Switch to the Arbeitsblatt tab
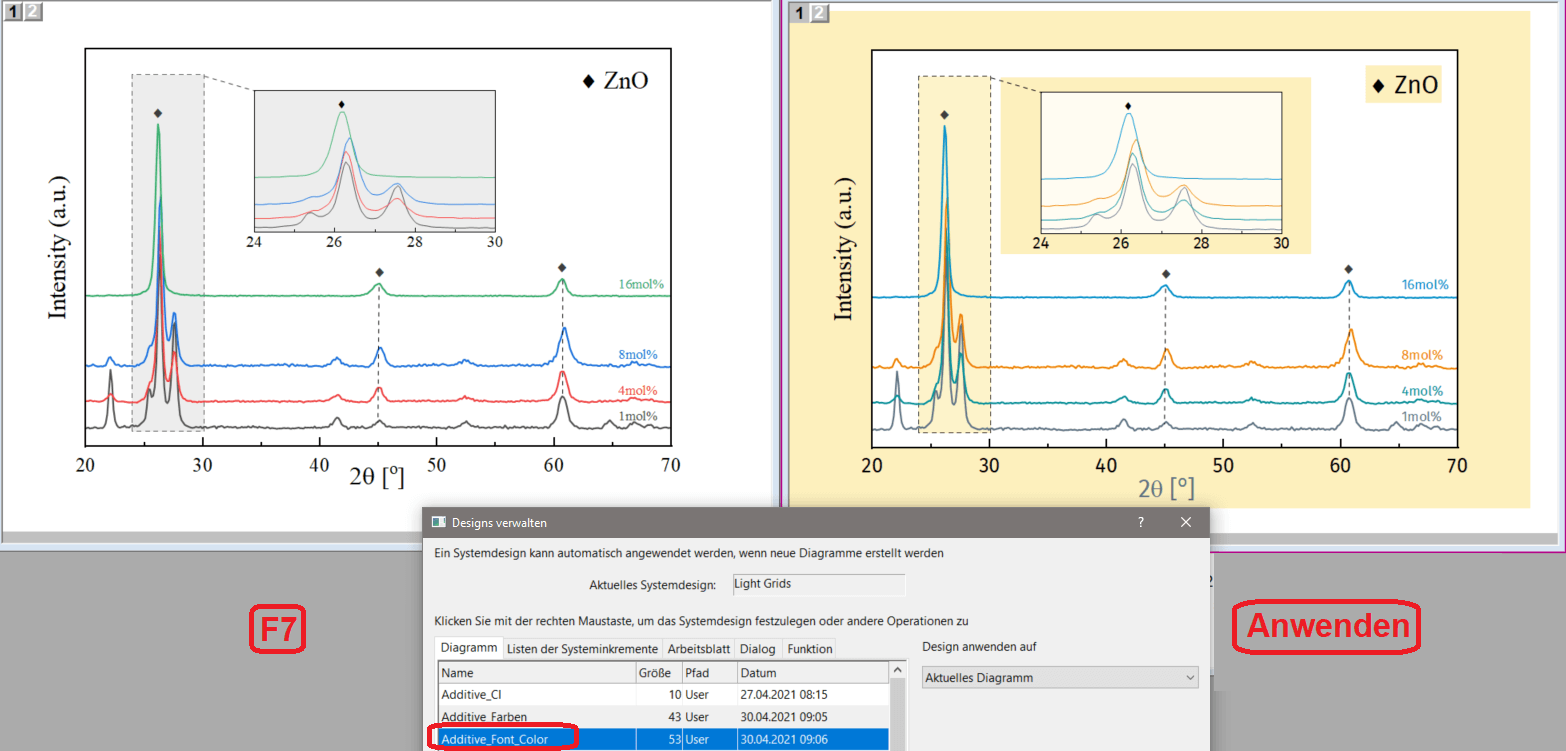The width and height of the screenshot is (1566, 751). [x=699, y=648]
